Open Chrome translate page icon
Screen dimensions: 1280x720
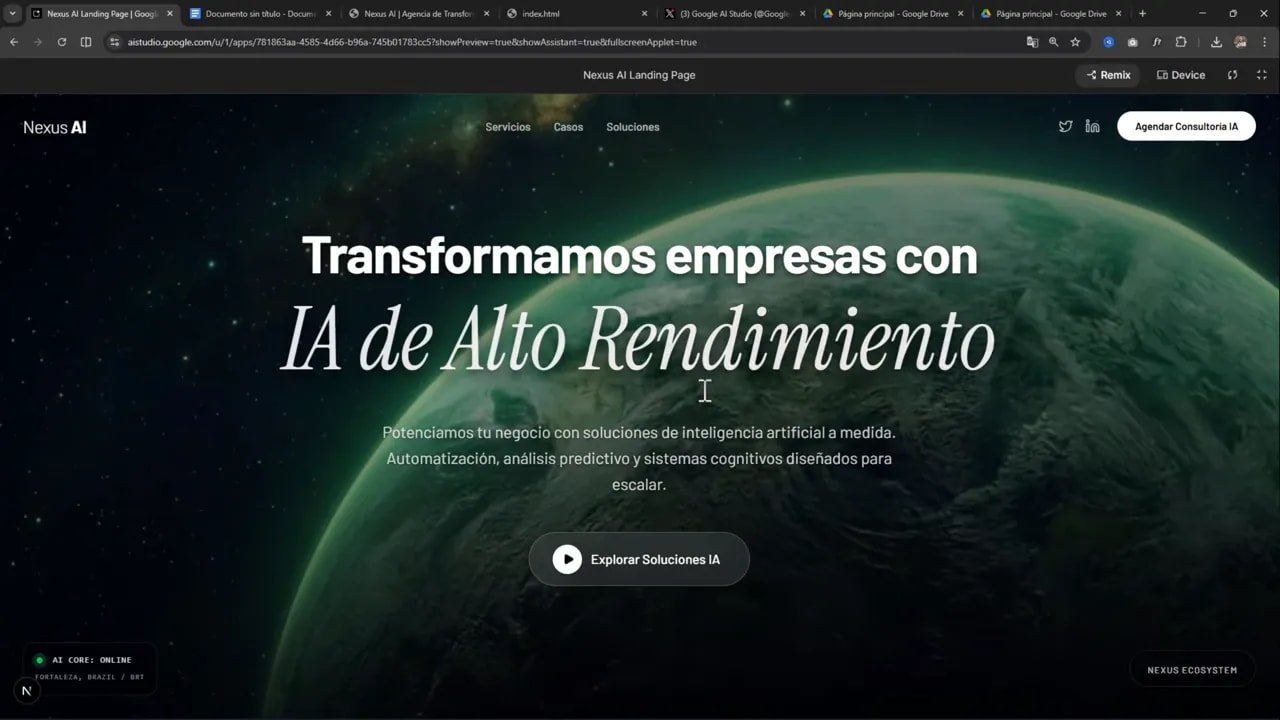1032,42
